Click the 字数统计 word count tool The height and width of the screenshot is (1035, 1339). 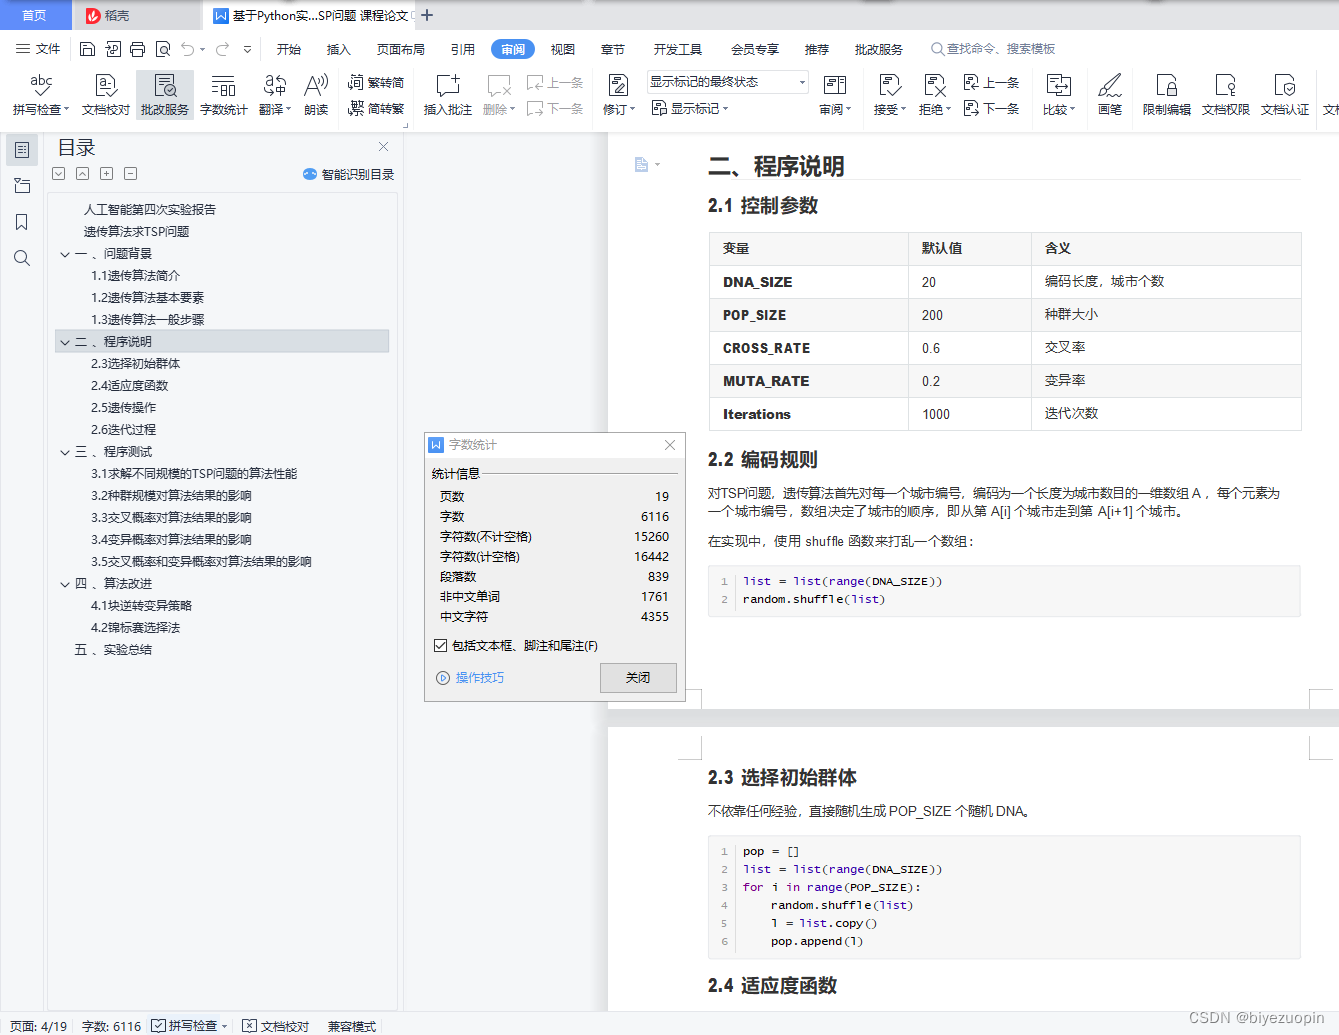tap(224, 95)
